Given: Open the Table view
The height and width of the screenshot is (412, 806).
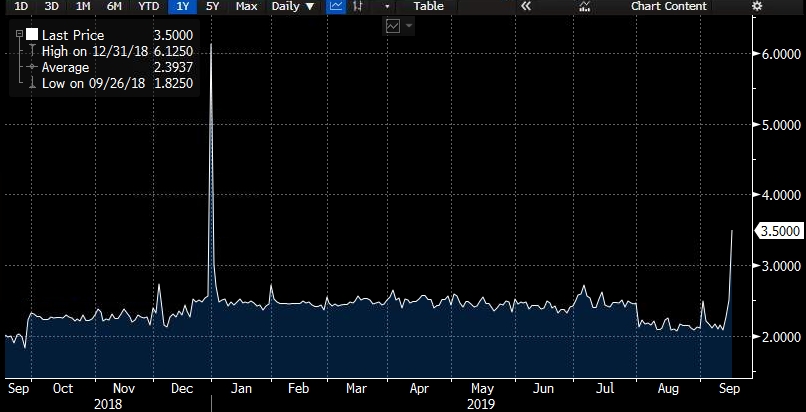Looking at the screenshot, I should click(x=428, y=7).
